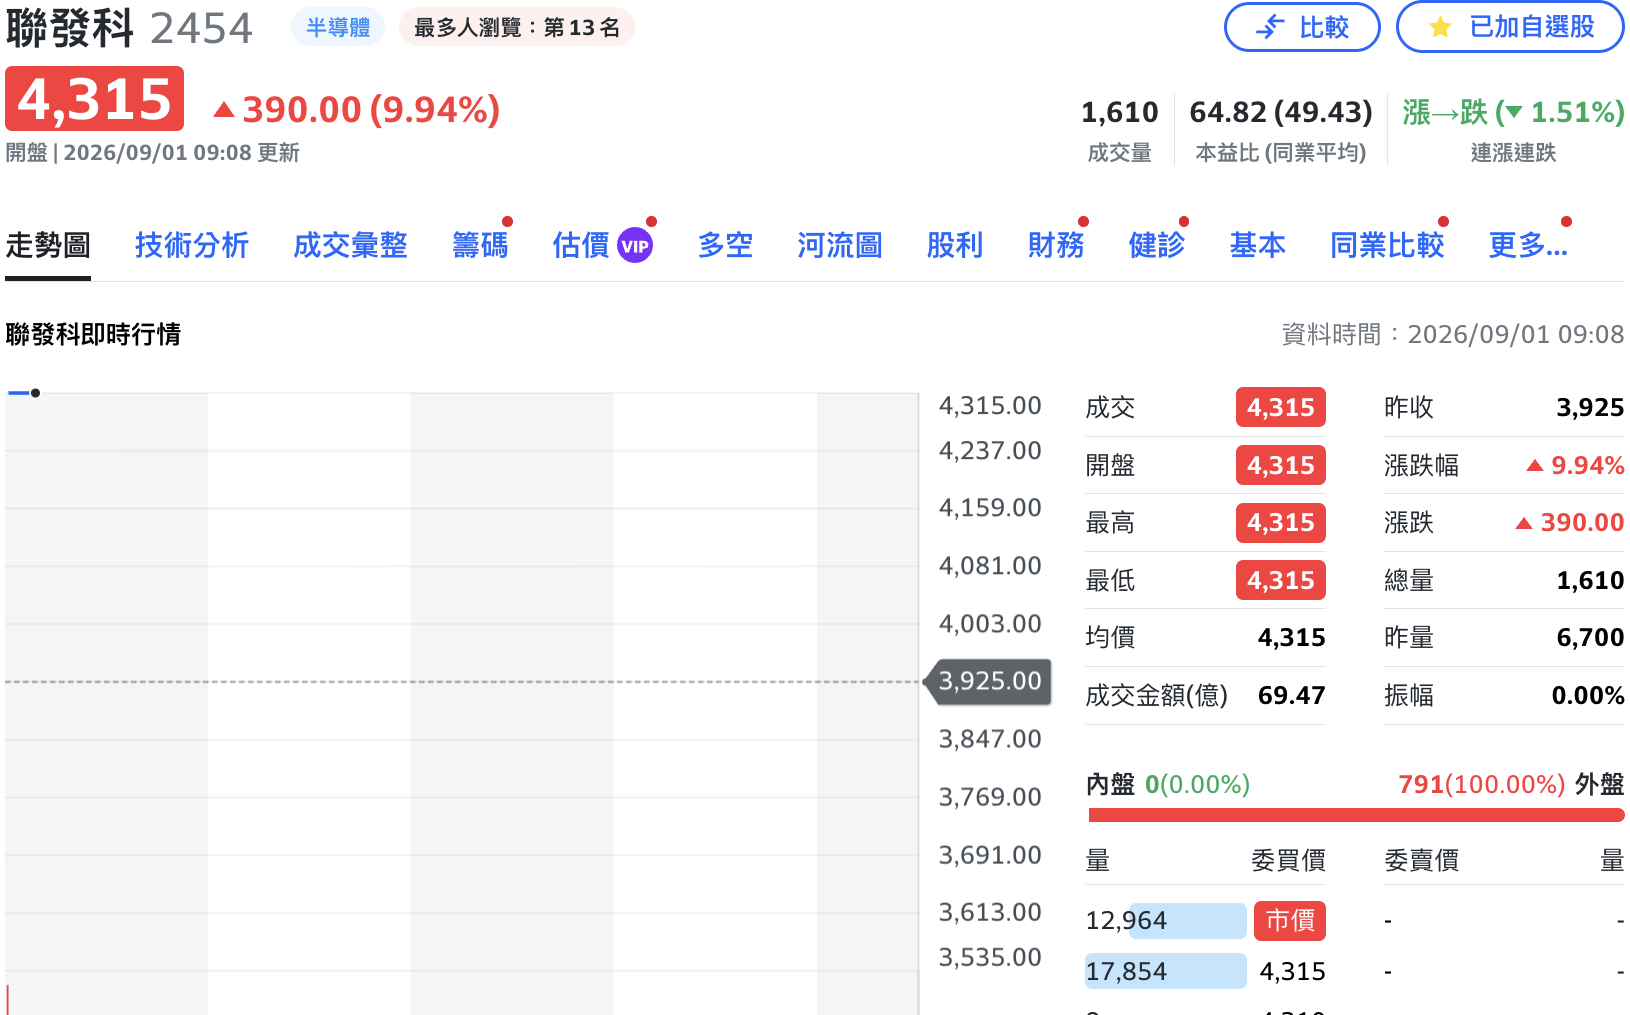Click the 1,610 volume figure in header
This screenshot has width=1630, height=1015.
(1119, 112)
